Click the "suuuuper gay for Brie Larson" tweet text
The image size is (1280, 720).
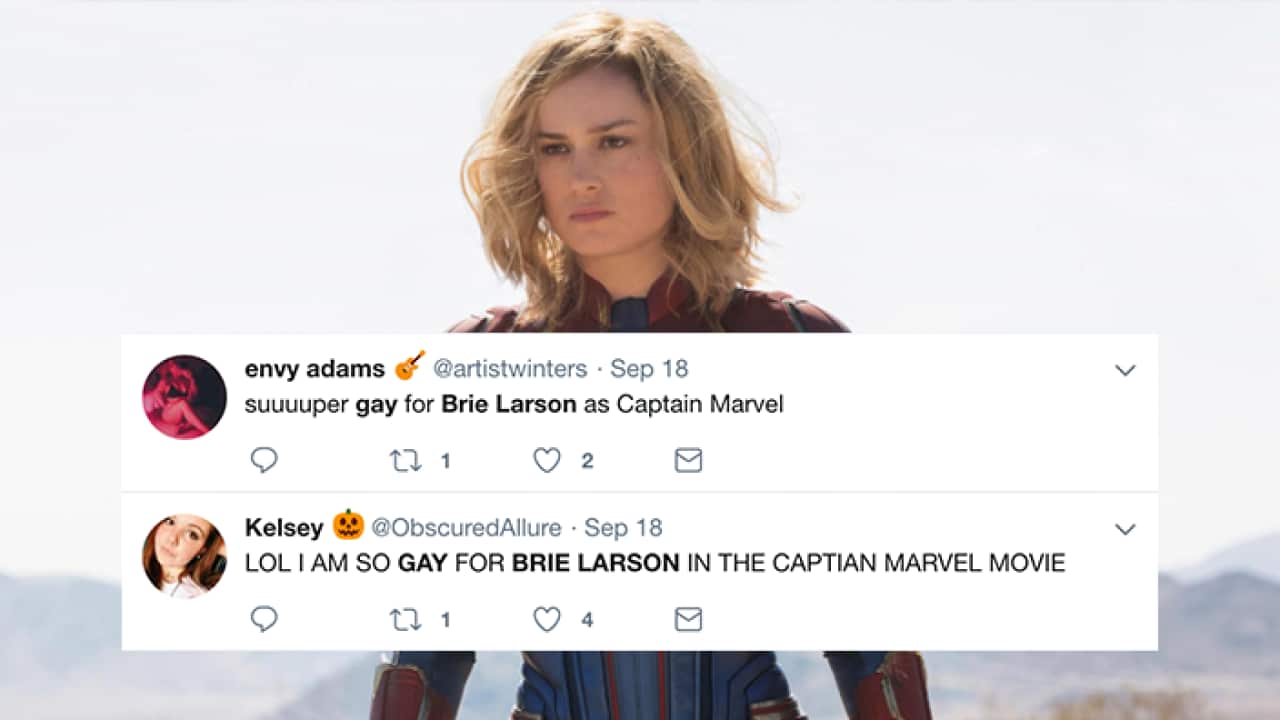coord(514,404)
